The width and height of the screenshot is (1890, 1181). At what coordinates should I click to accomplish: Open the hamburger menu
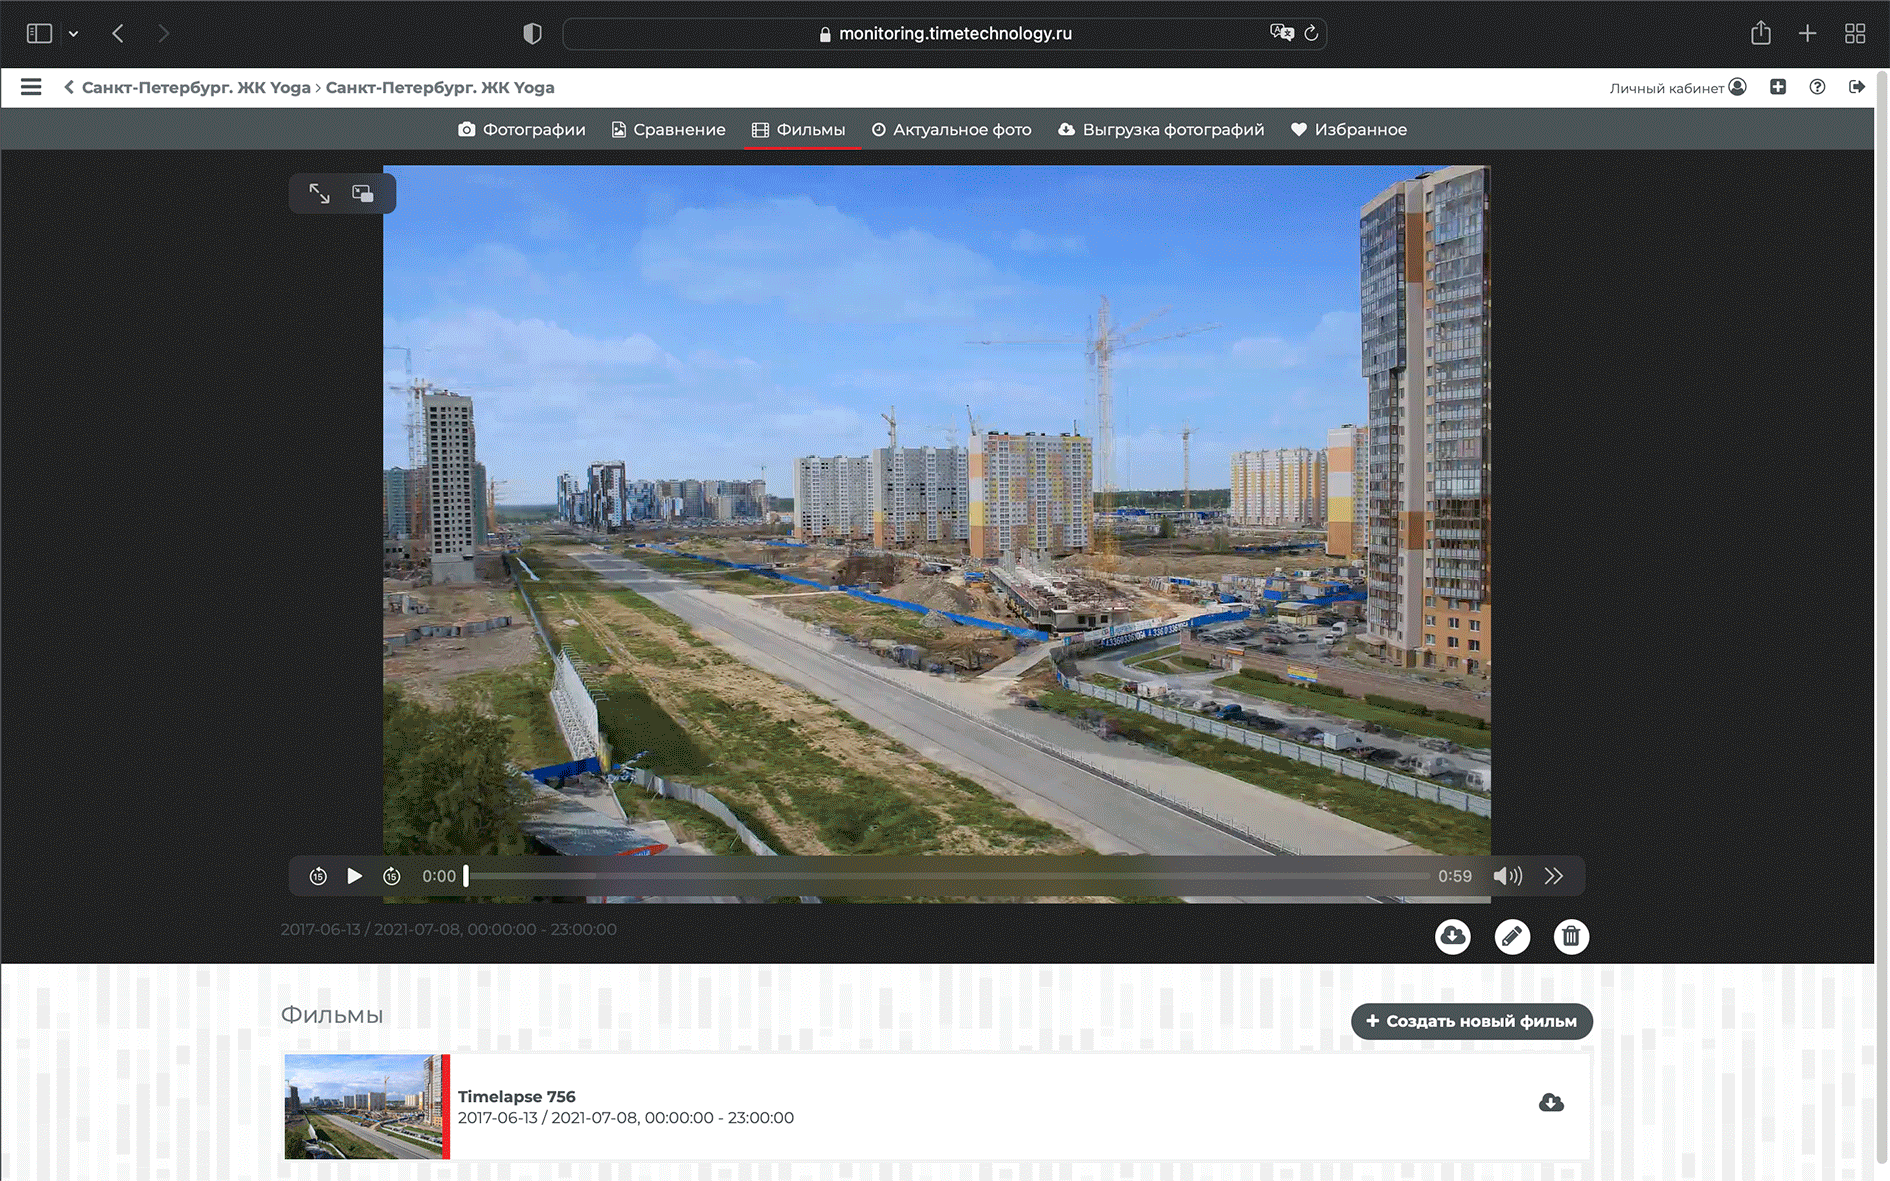[x=31, y=87]
